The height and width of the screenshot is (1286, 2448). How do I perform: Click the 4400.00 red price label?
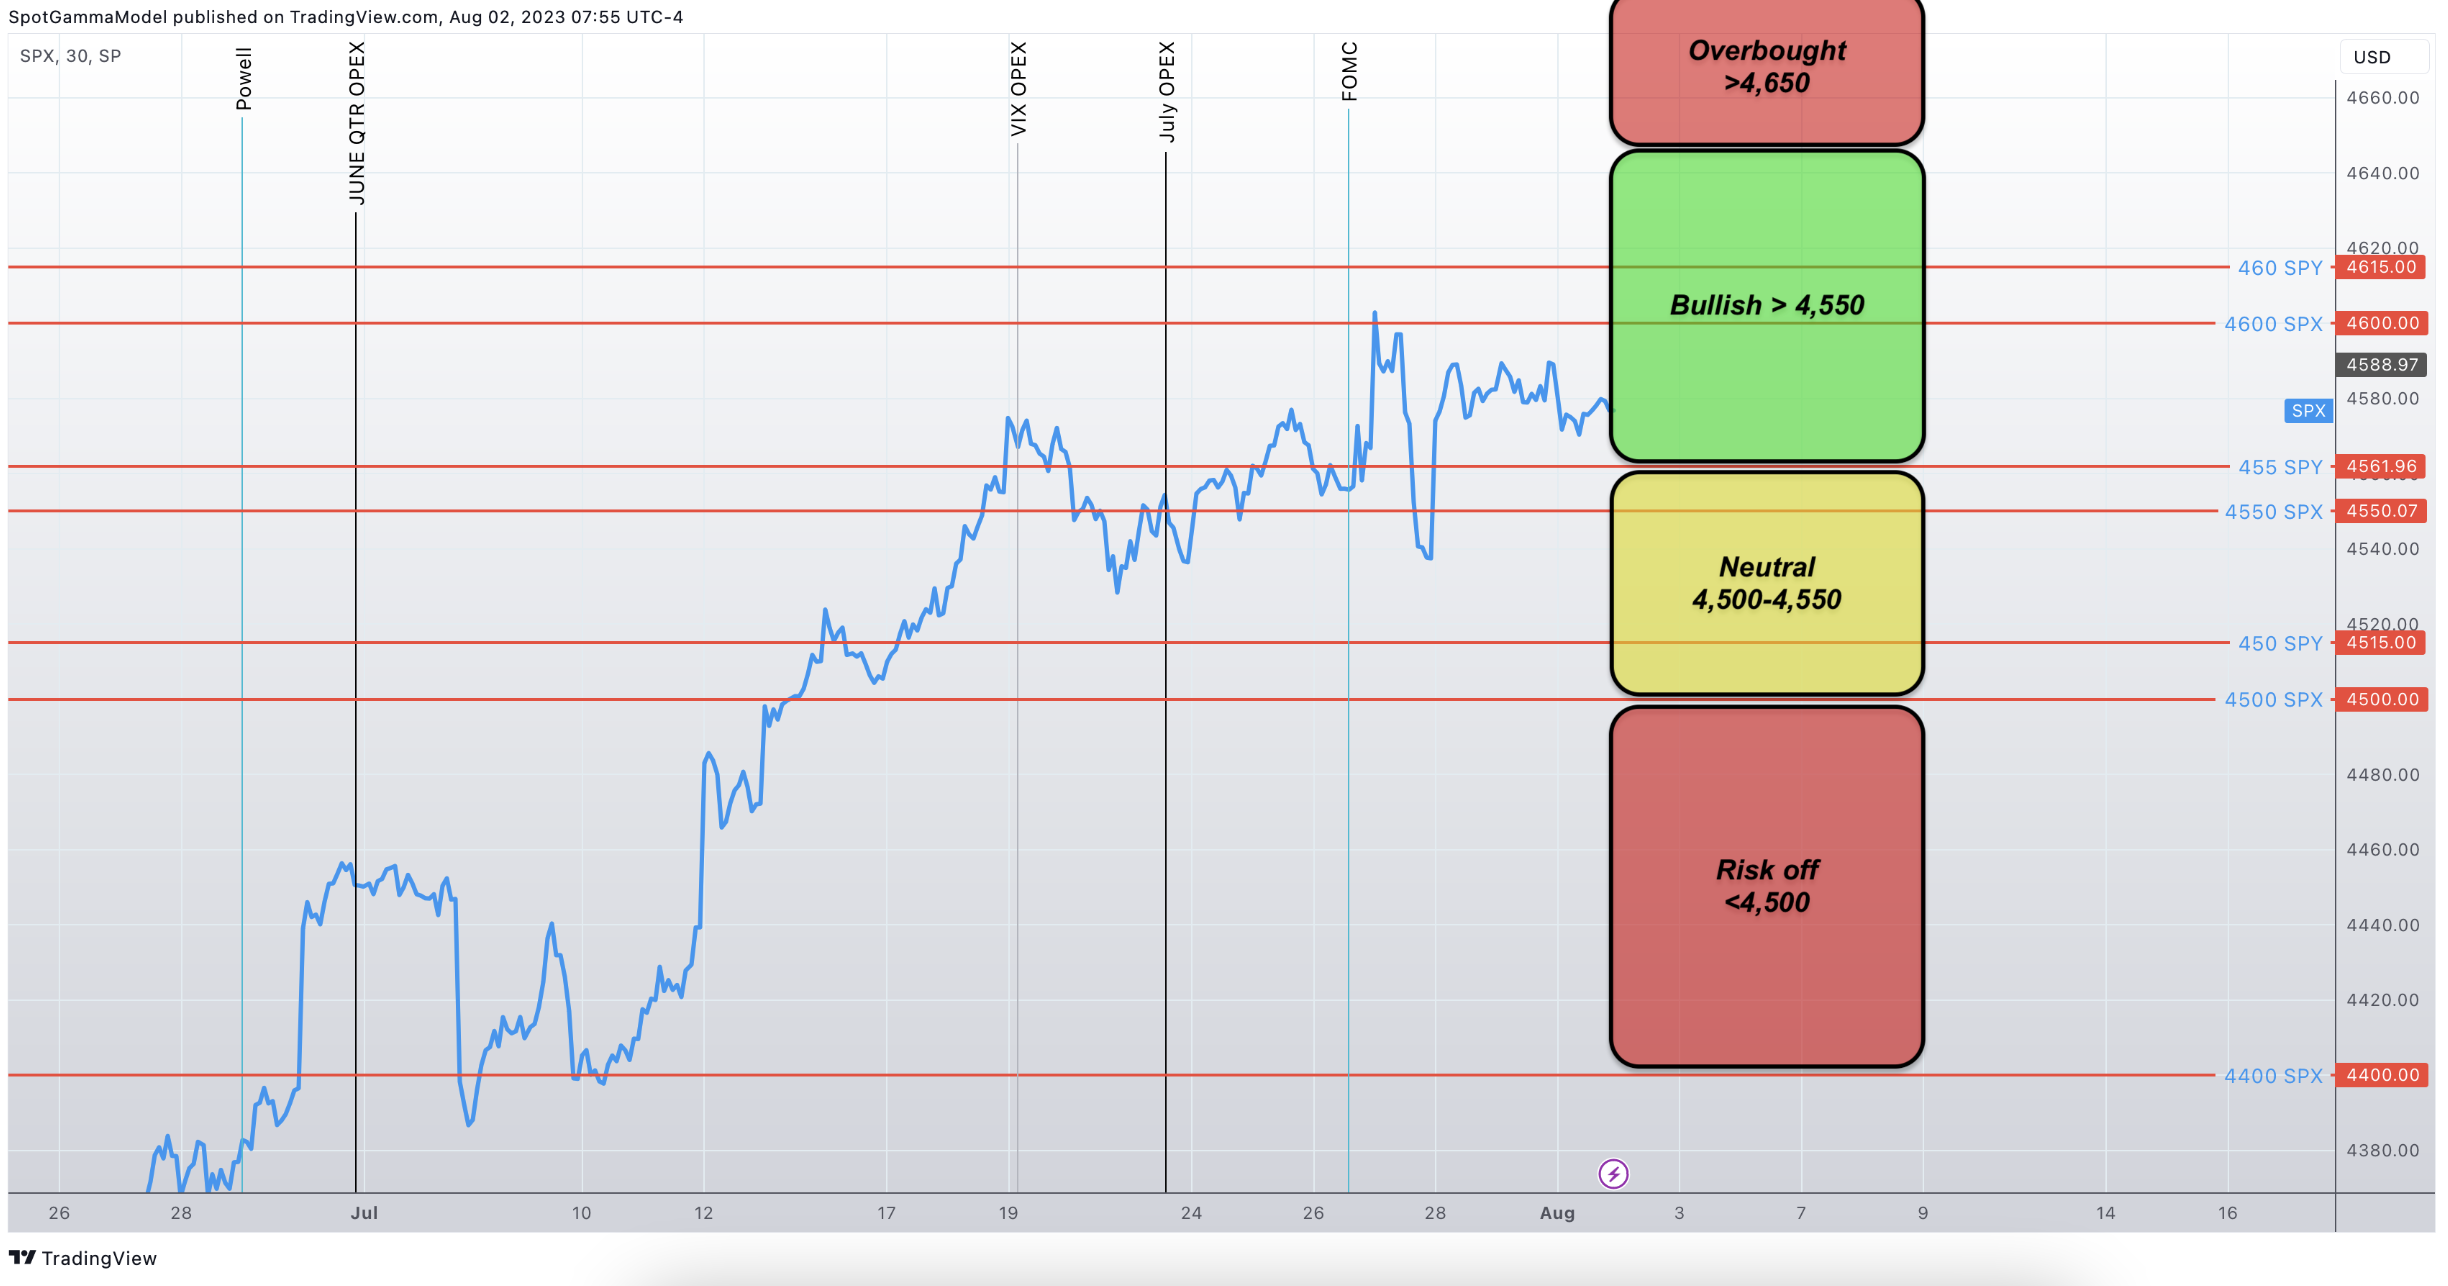(2381, 1075)
